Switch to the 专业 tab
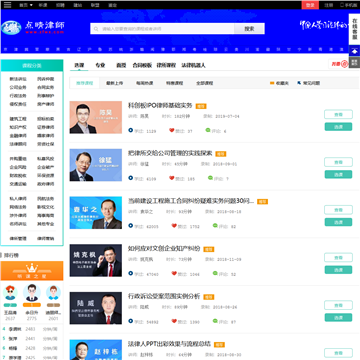360x360 pixels. coord(100,65)
